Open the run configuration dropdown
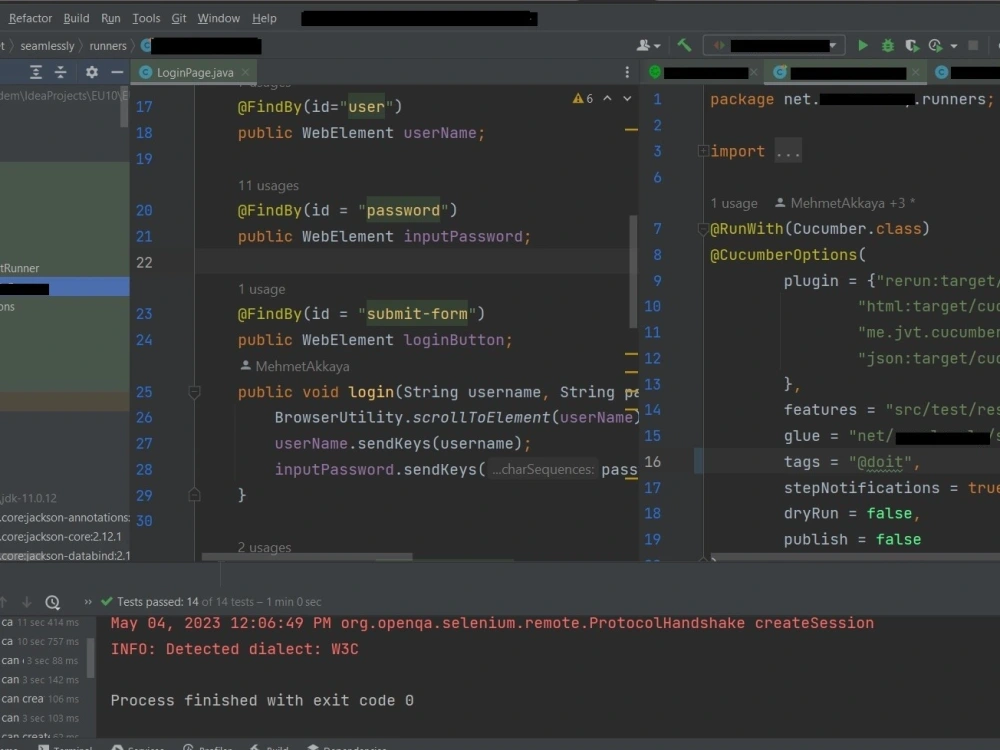 (x=774, y=45)
